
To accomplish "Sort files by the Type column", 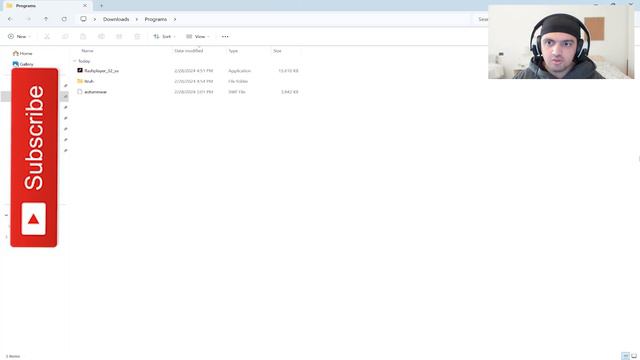I will coord(233,51).
